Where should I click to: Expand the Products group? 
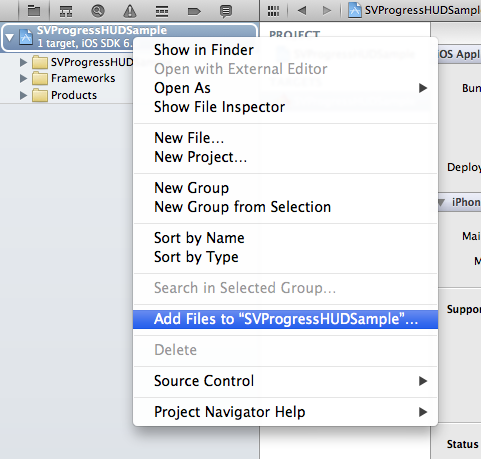[23, 96]
